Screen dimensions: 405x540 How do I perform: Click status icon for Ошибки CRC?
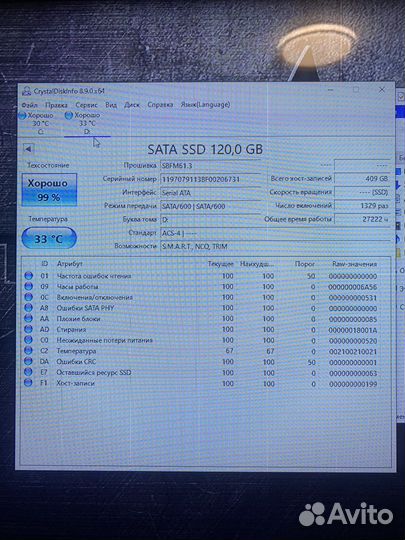(29, 361)
